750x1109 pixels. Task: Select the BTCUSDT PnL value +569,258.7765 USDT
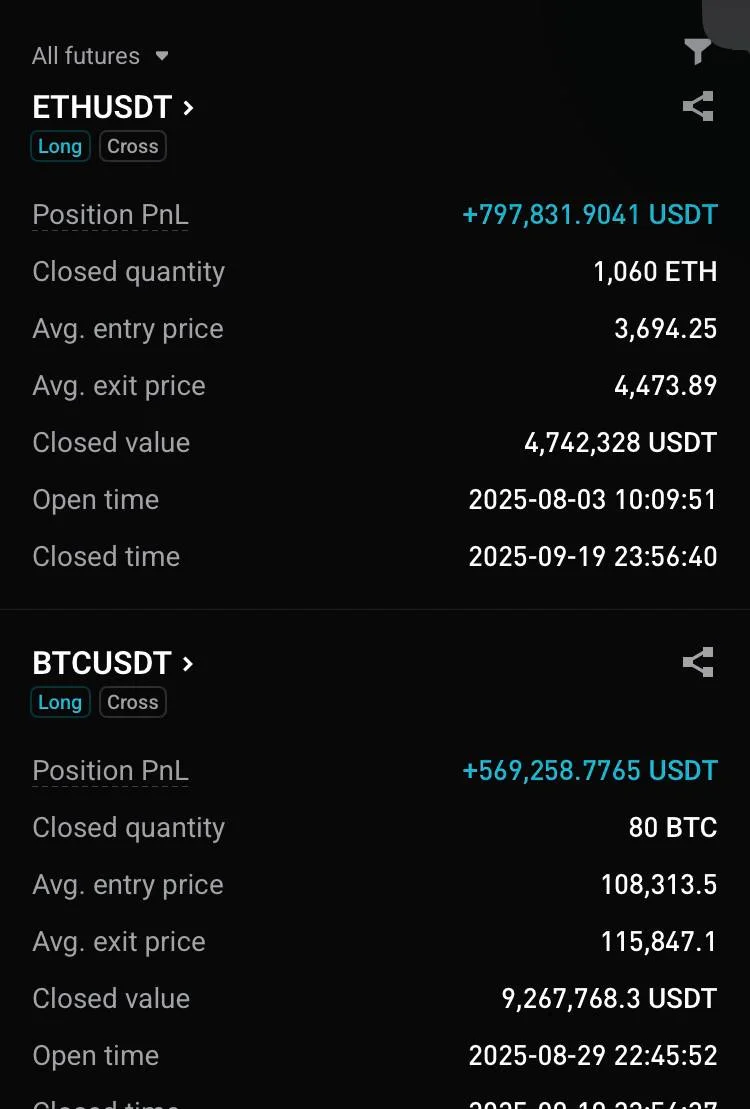590,771
